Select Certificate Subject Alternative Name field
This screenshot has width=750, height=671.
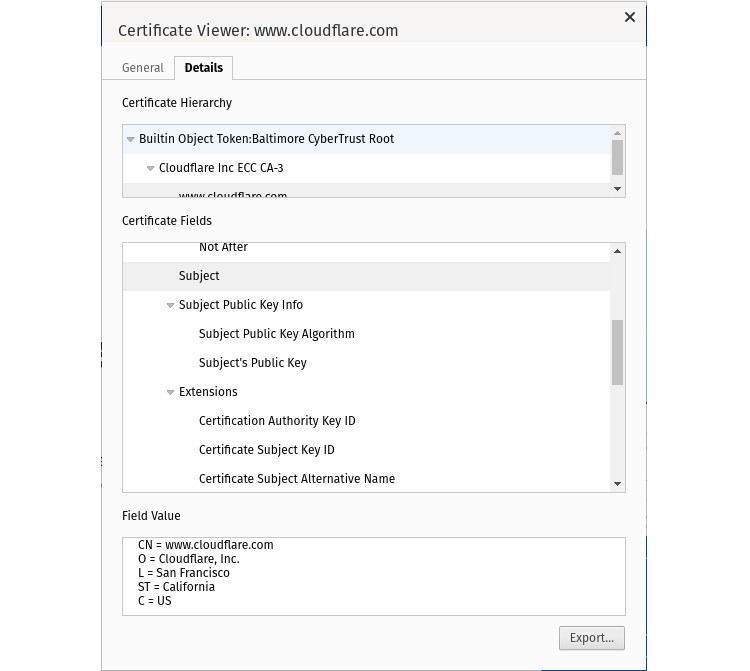(366, 478)
